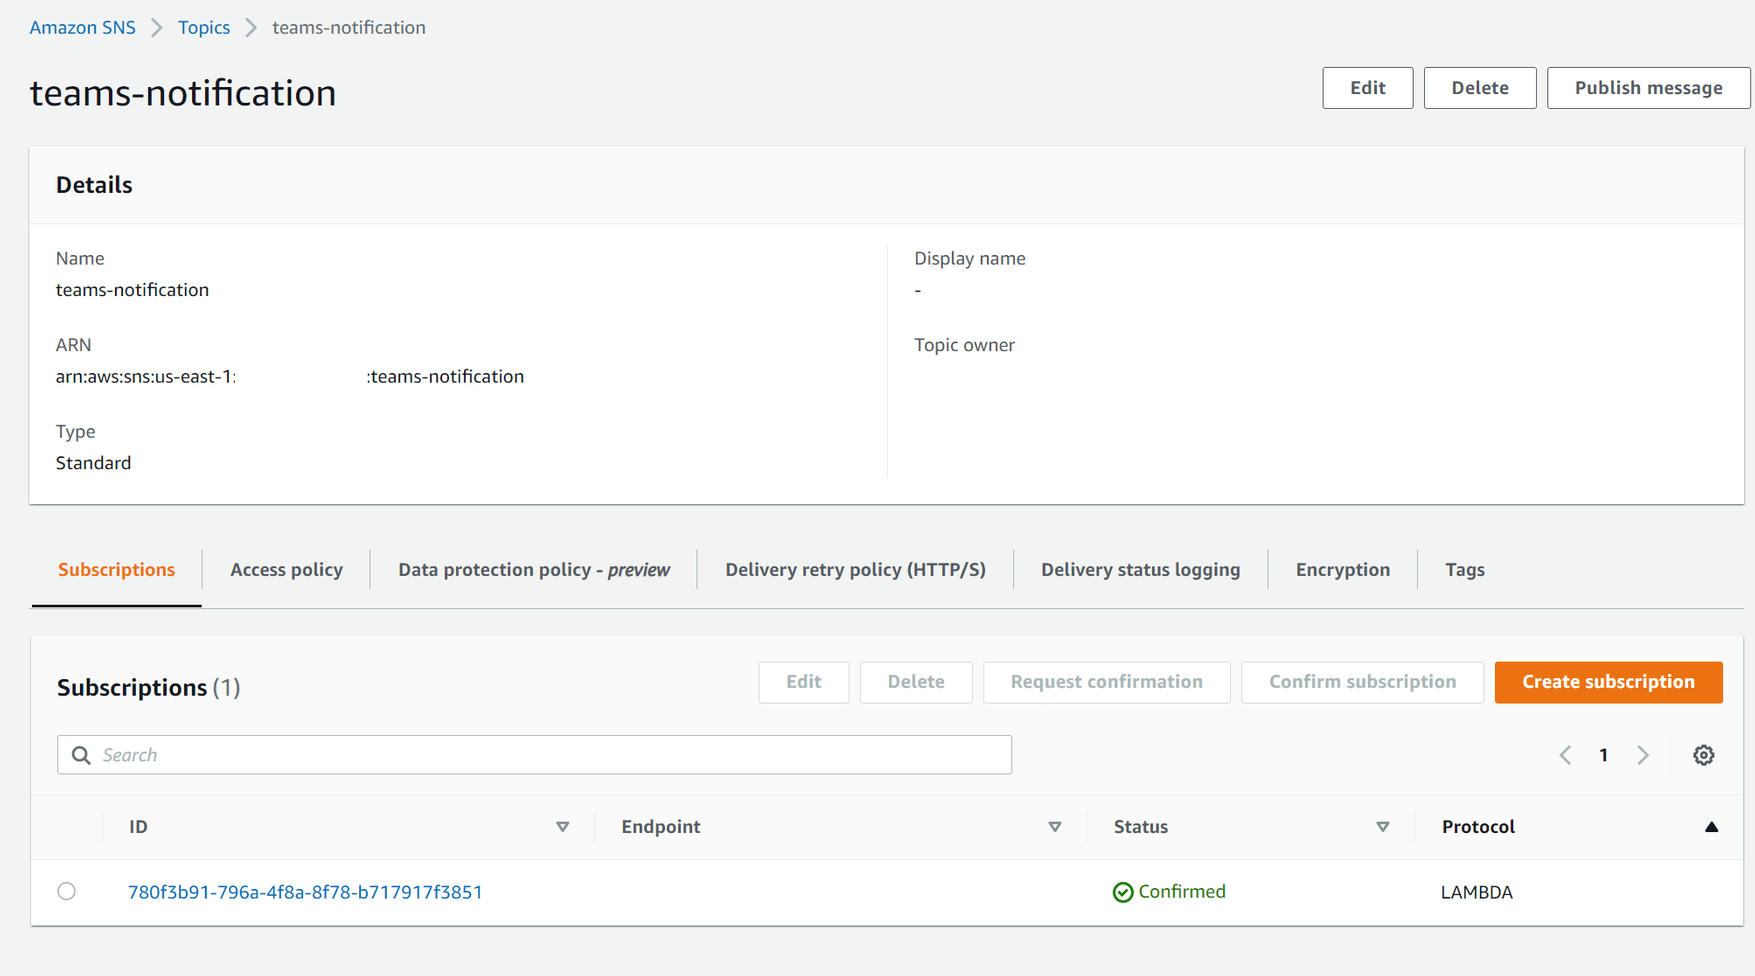Click the Publish message button
Image resolution: width=1755 pixels, height=976 pixels.
(1648, 87)
